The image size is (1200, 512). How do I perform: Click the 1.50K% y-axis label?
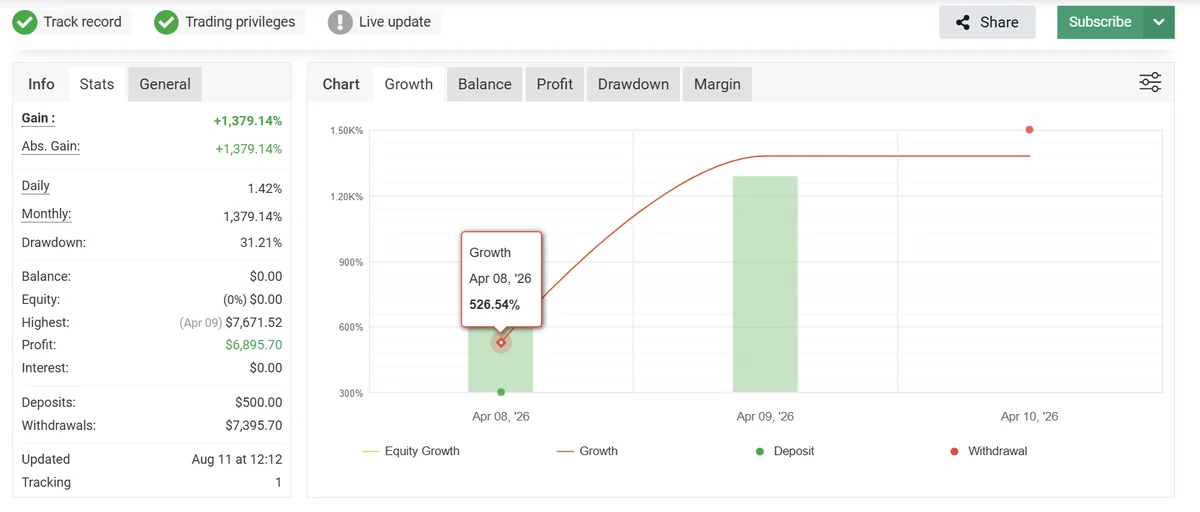click(347, 131)
